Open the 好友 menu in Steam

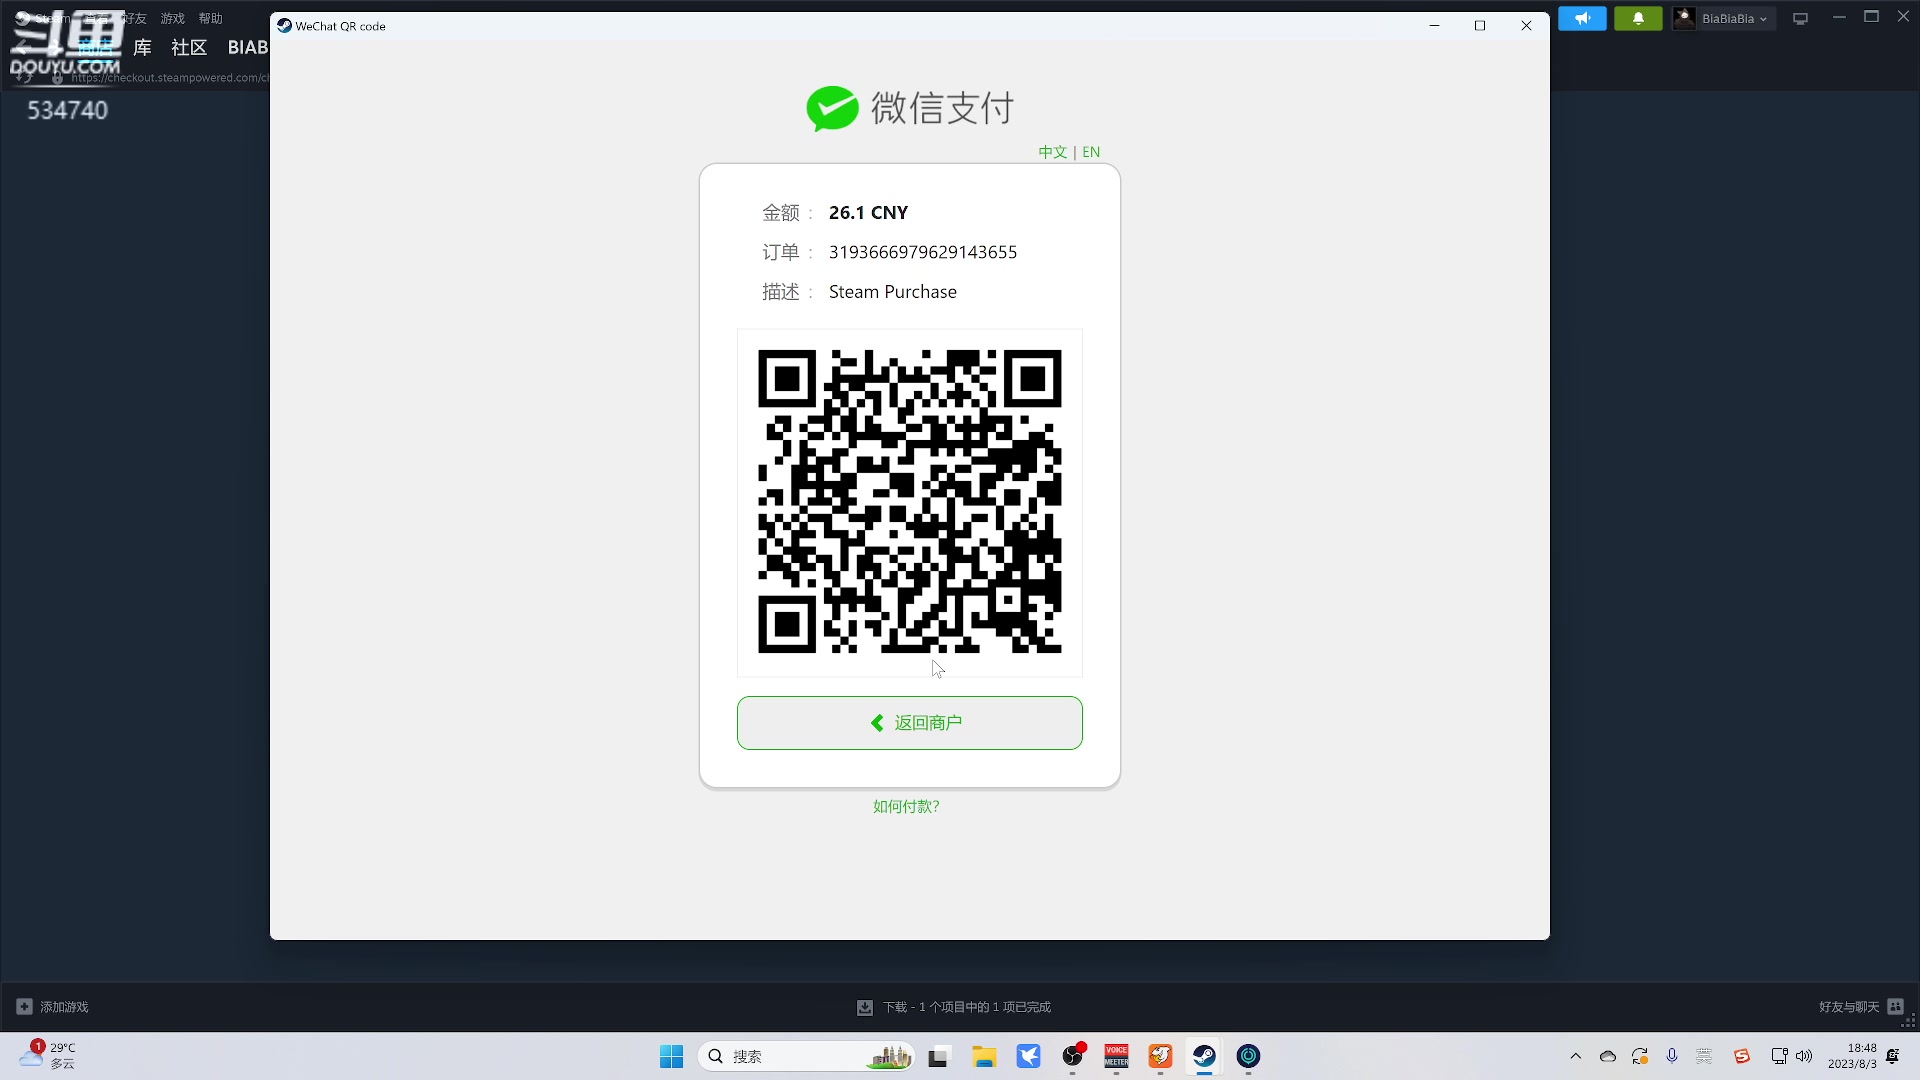[134, 18]
